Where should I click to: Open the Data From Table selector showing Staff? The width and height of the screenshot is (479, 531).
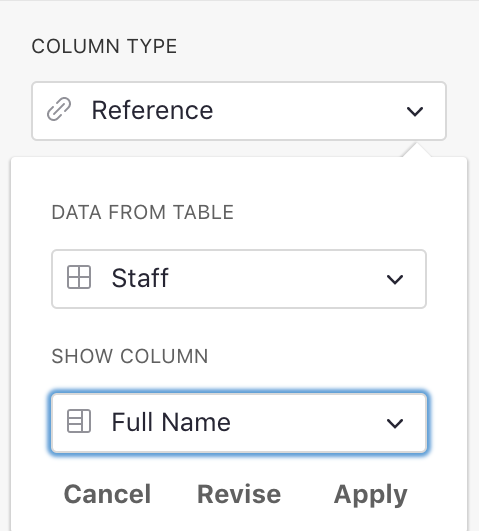[x=239, y=279]
